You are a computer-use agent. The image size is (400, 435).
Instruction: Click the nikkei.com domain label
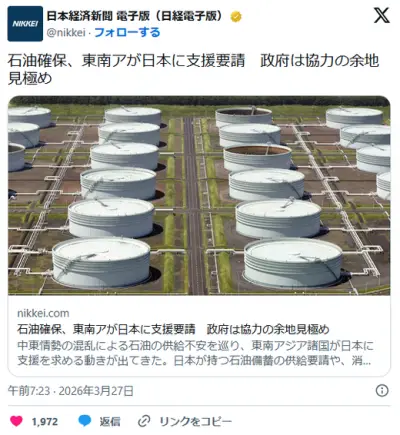tap(43, 313)
